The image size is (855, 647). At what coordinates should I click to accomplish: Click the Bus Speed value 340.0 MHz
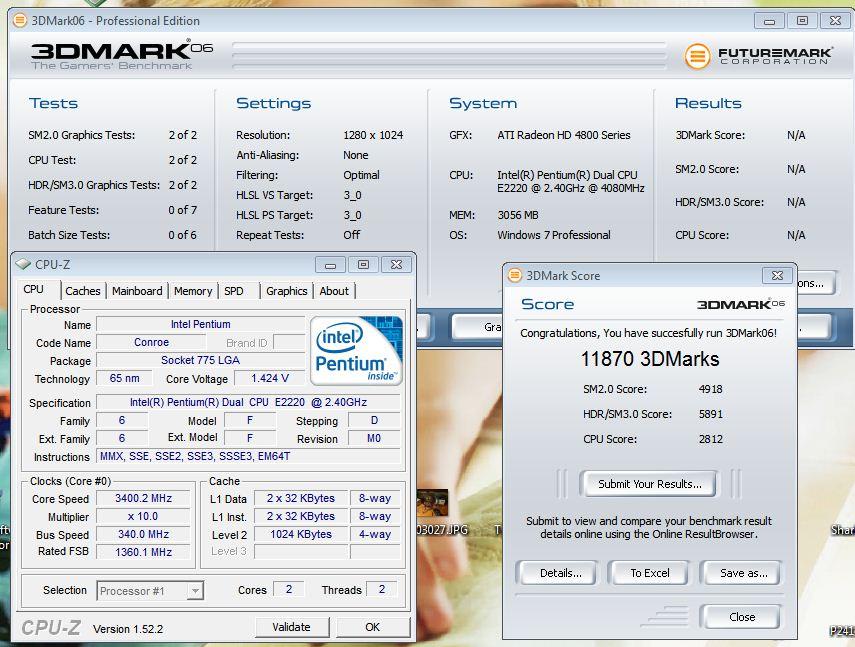(x=143, y=534)
